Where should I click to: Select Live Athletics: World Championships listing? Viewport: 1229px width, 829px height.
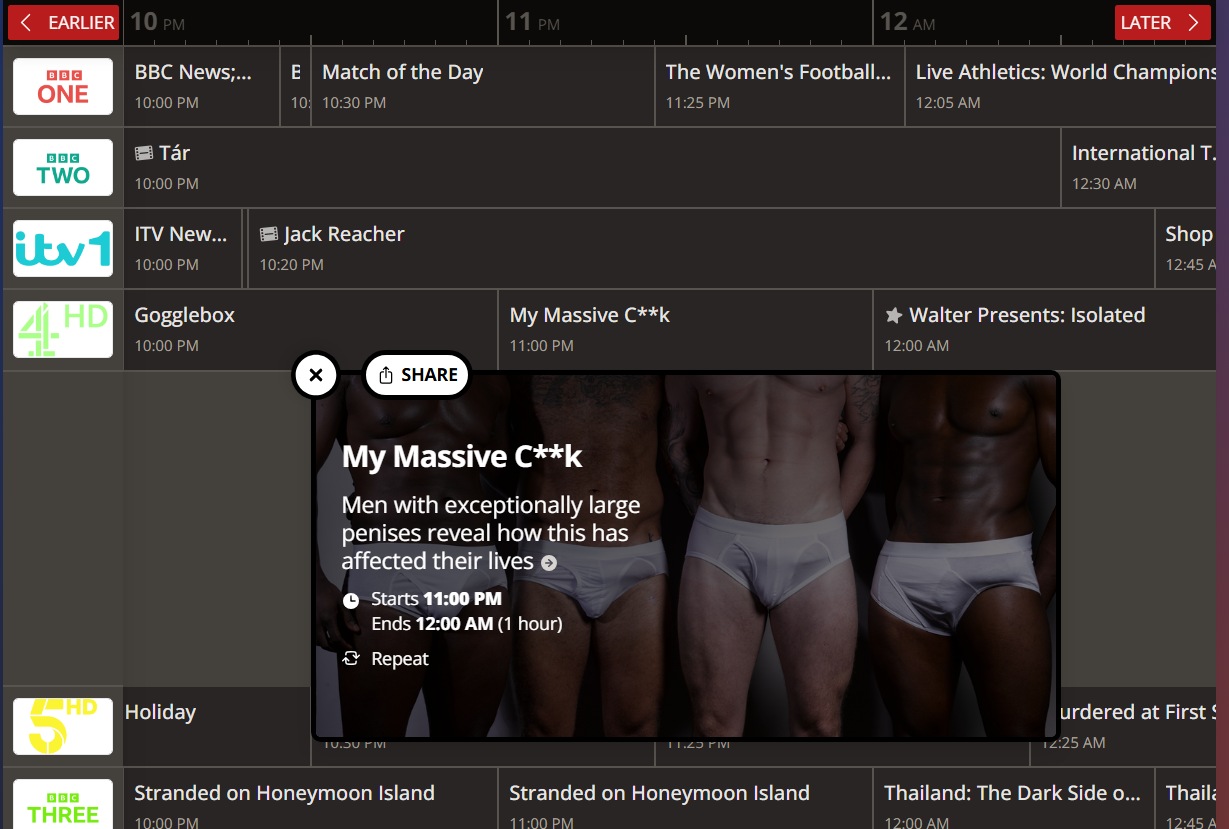pyautogui.click(x=1061, y=86)
